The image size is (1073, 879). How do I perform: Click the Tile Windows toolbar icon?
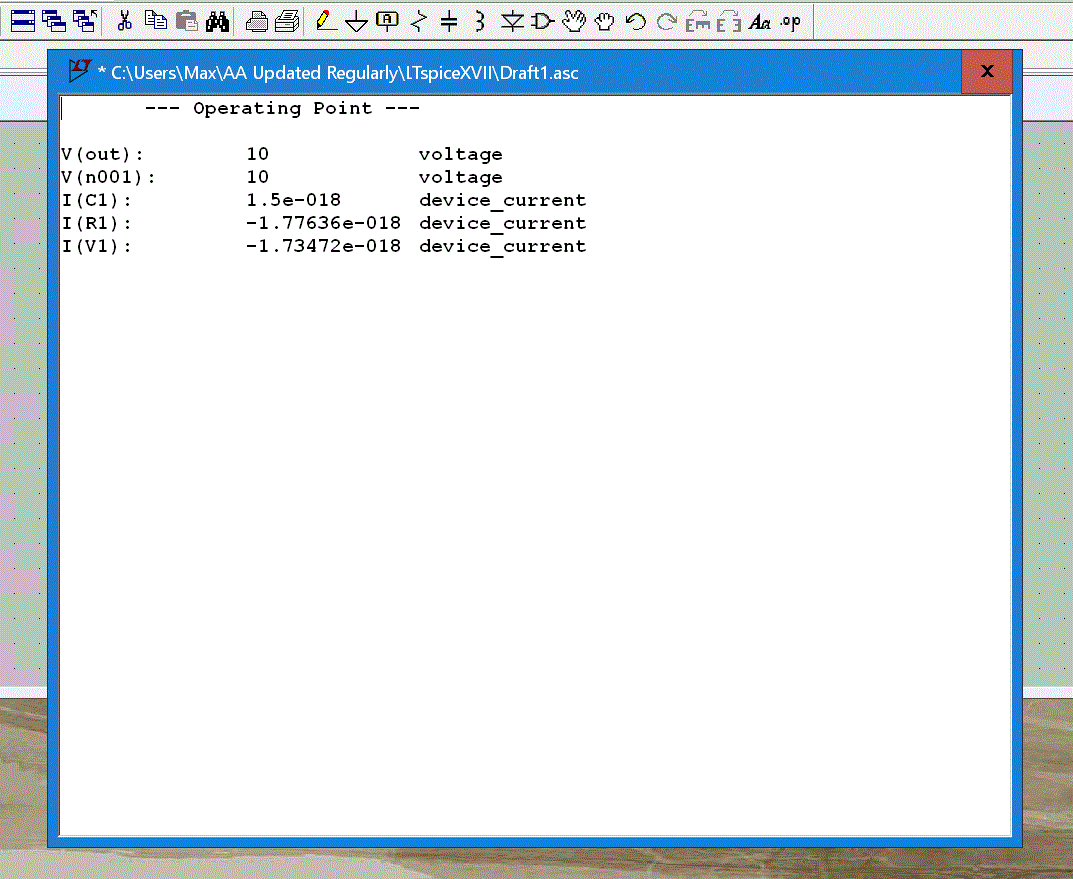22,21
